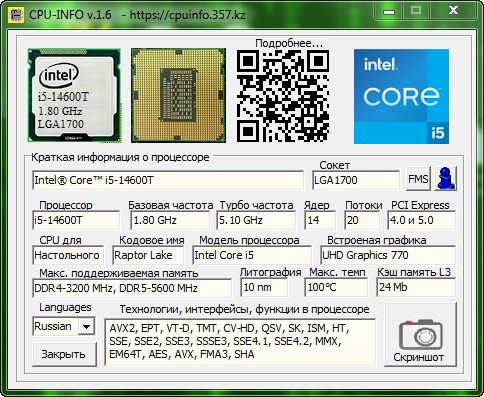484x397 pixels.
Task: Click the Intel i5-14600T CPU top photo
Action: coord(74,95)
